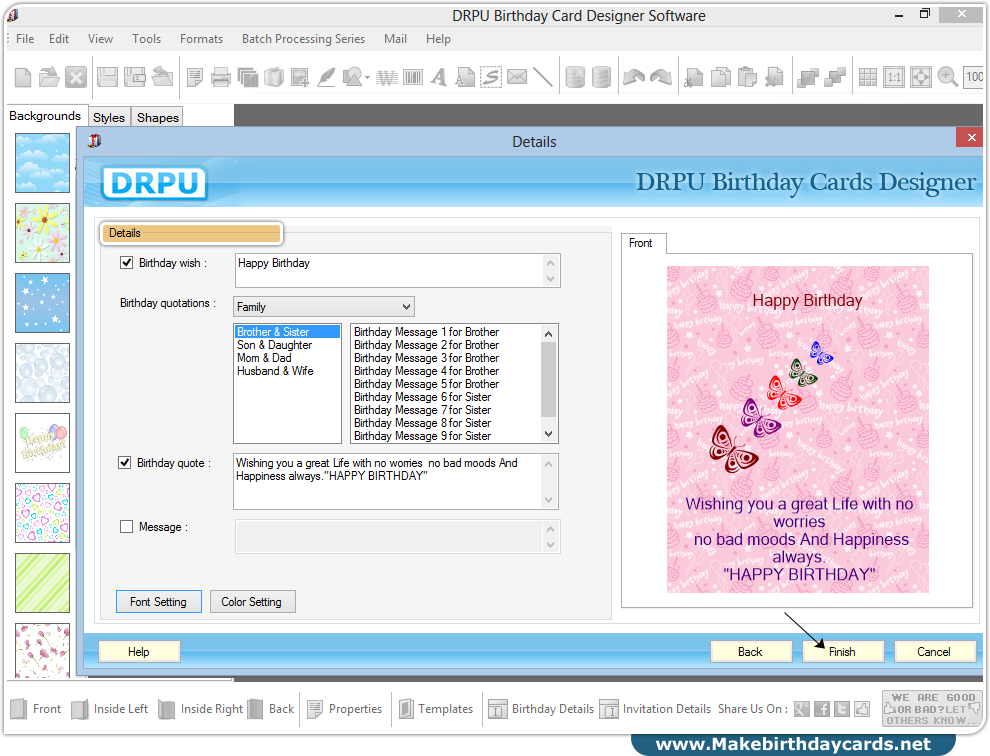Select Mom & Dad in the list
Image resolution: width=990 pixels, height=756 pixels.
[264, 358]
